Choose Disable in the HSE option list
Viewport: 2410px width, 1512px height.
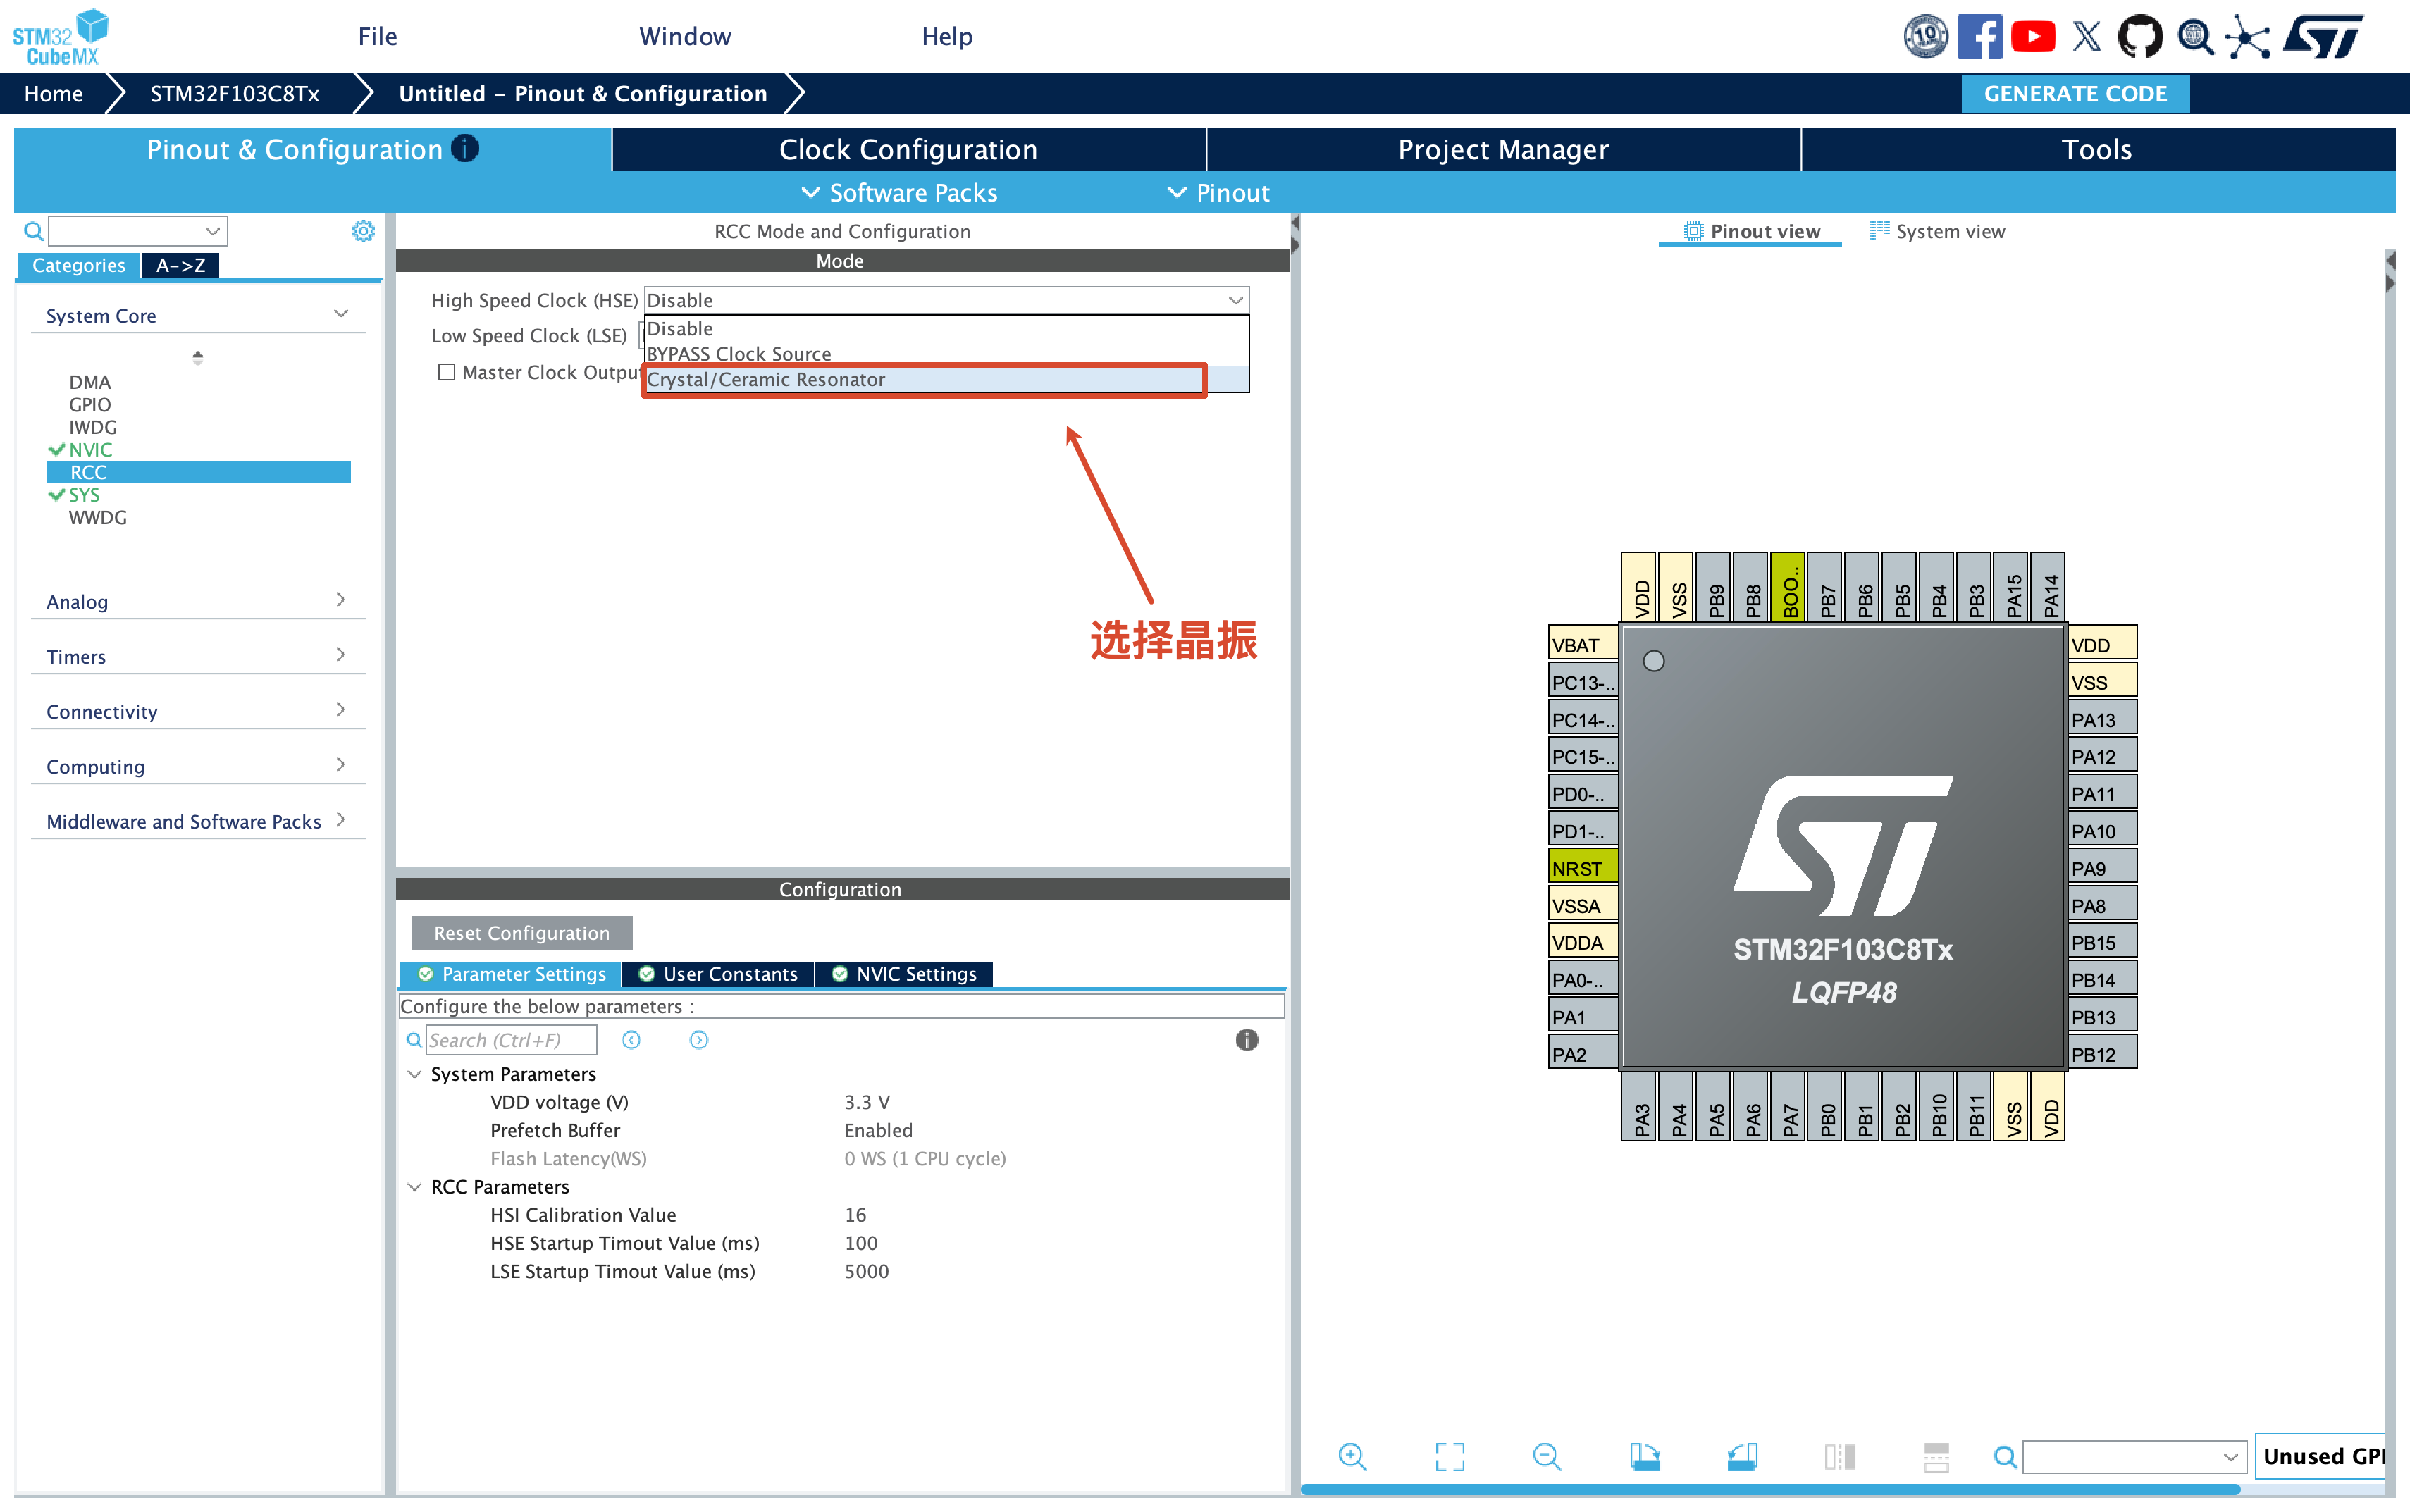(946, 329)
